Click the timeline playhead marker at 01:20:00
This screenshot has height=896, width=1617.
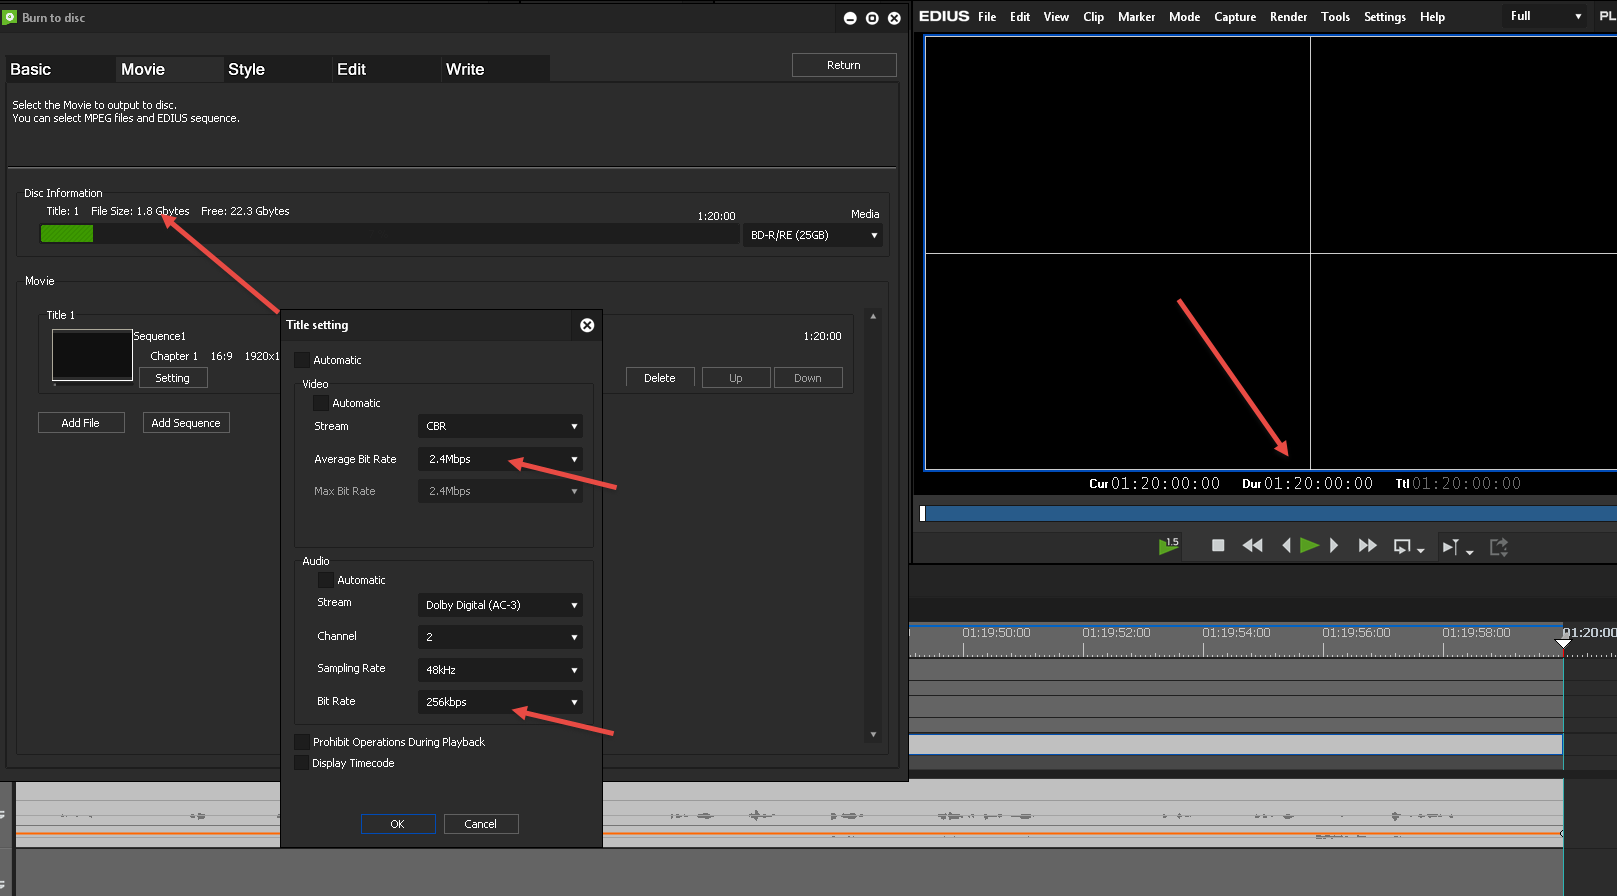pos(1563,643)
